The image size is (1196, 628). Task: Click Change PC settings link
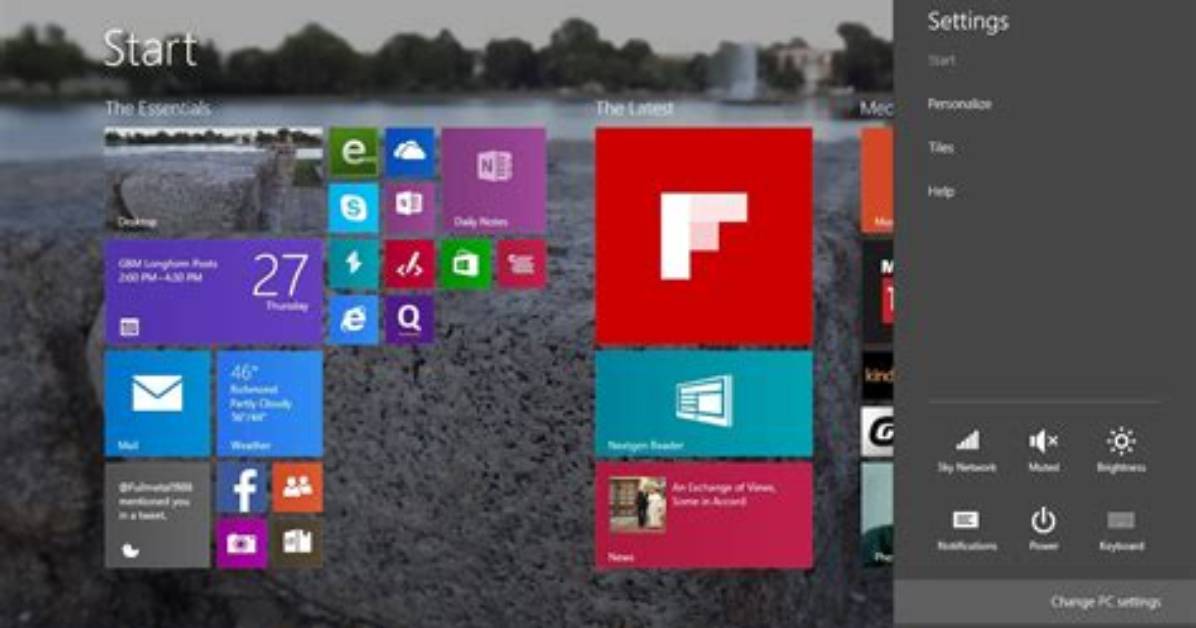tap(1105, 602)
